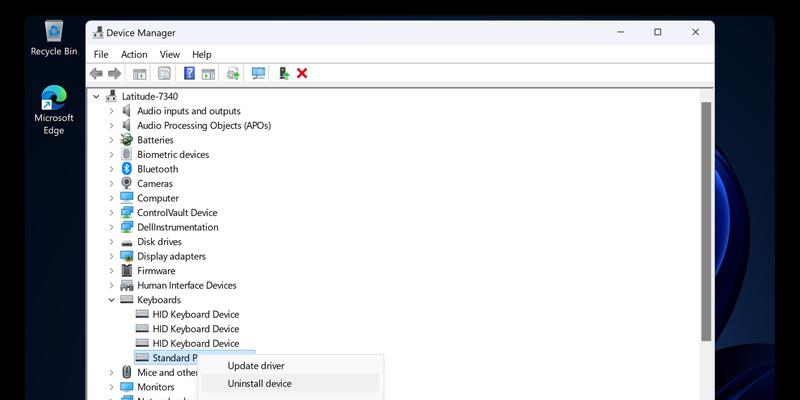Go back with the toolbar Back arrow

[96, 73]
